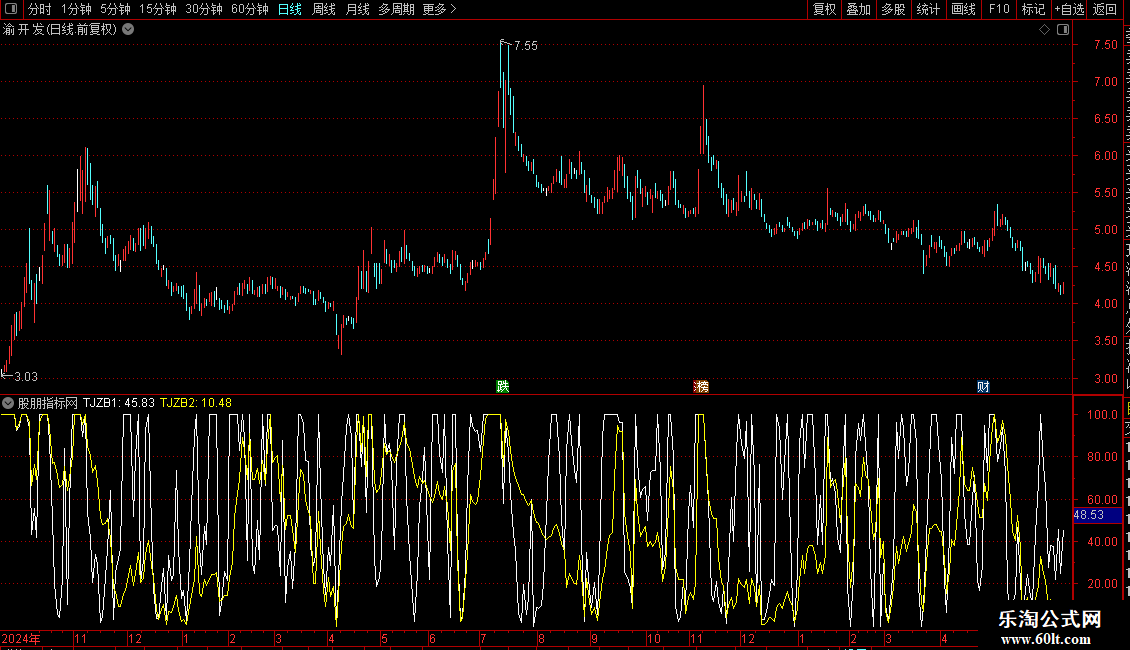1130x650 pixels.
Task: Switch to the 5分钟 period tab
Action: pos(115,9)
